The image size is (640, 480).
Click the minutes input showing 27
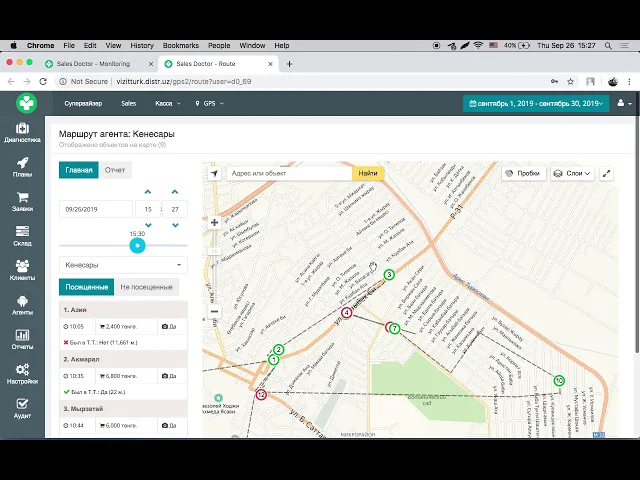(175, 209)
